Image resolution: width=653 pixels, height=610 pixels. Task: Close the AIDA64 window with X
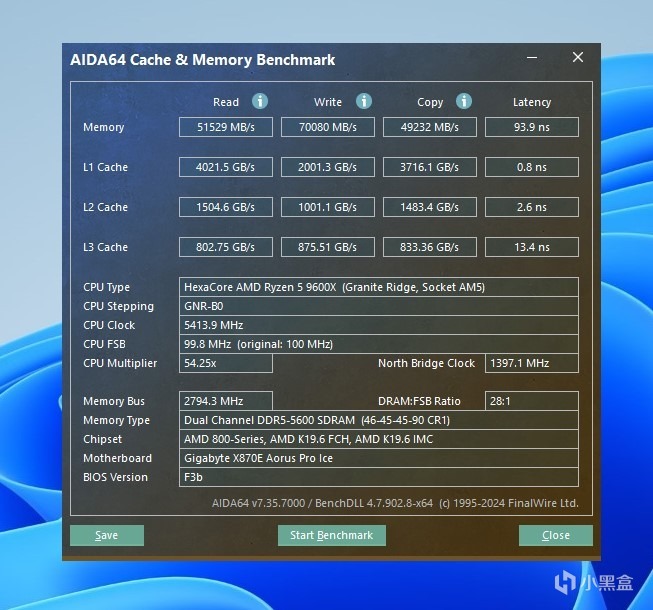[578, 57]
